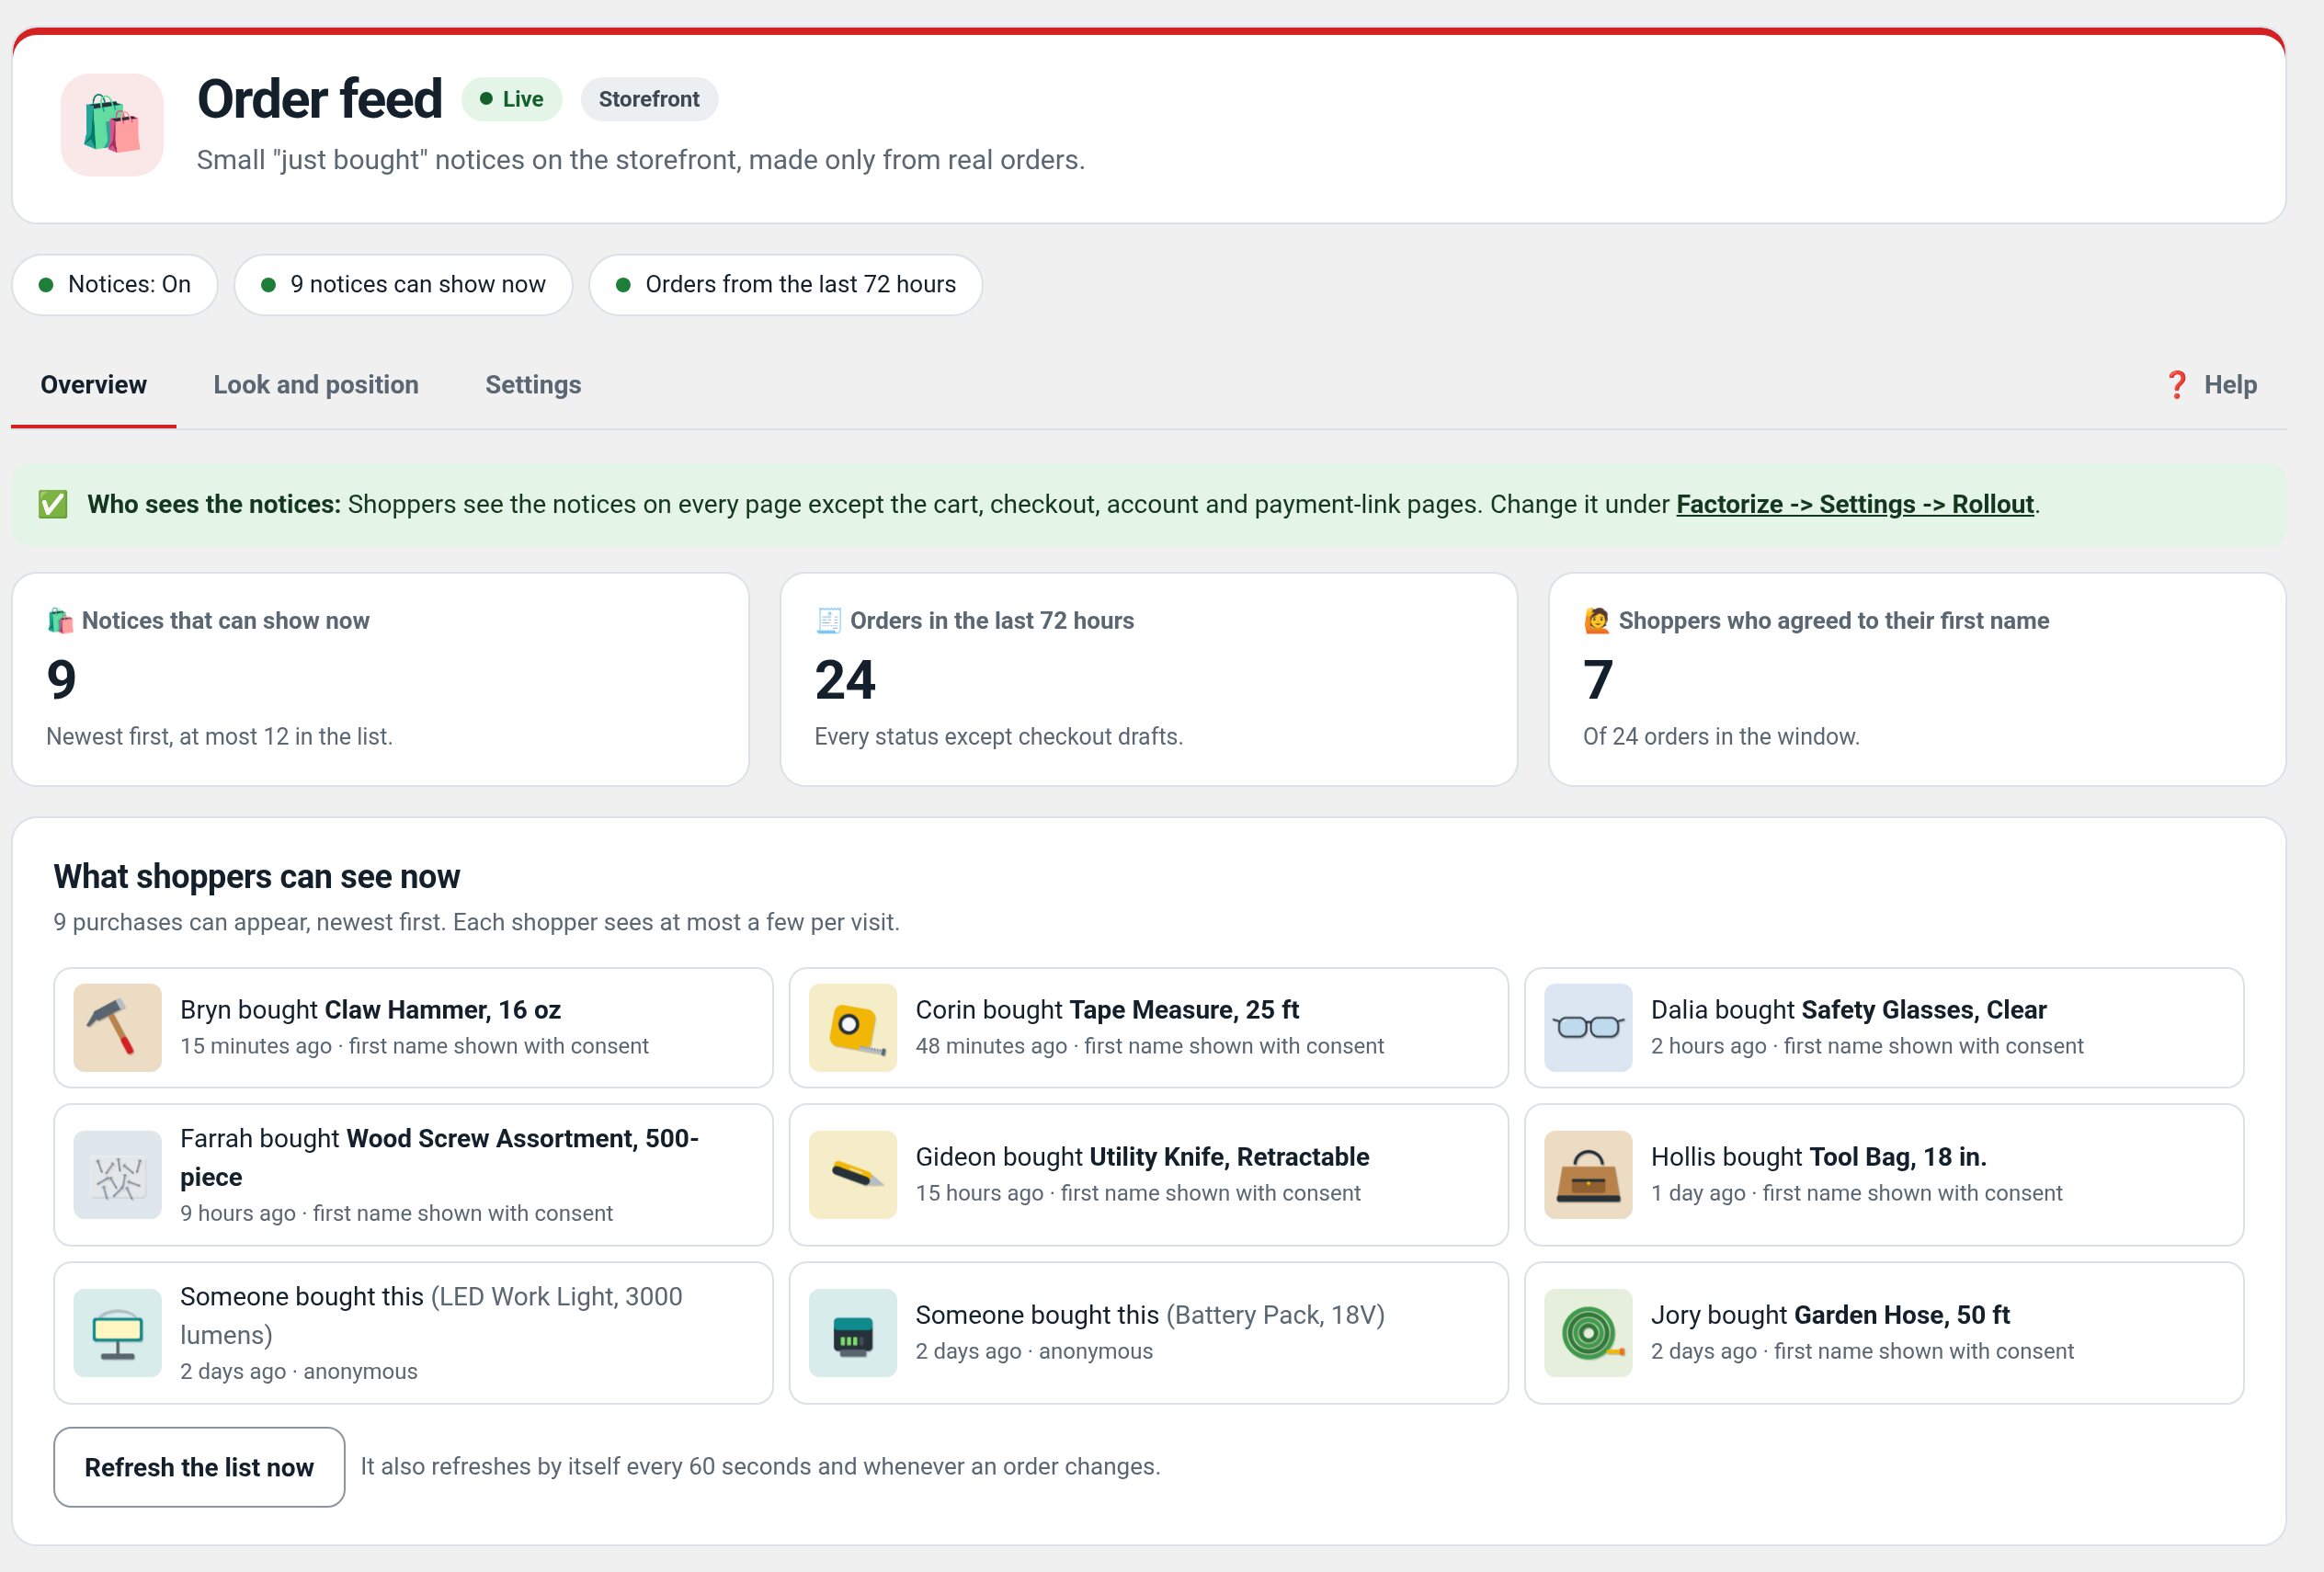This screenshot has width=2324, height=1572.
Task: Select Dalia bought Safety Glasses, Clear text
Action: click(1848, 1010)
